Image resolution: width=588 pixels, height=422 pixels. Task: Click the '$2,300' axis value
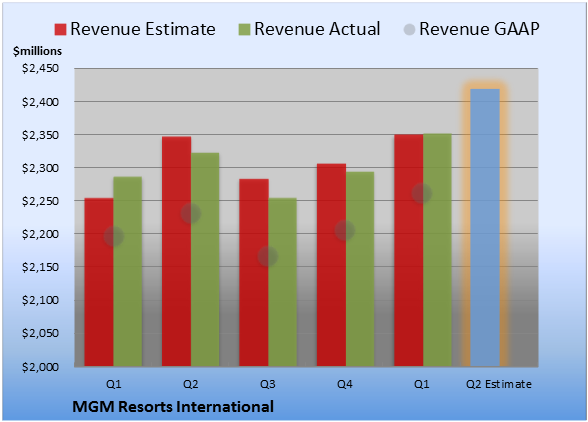pos(40,168)
